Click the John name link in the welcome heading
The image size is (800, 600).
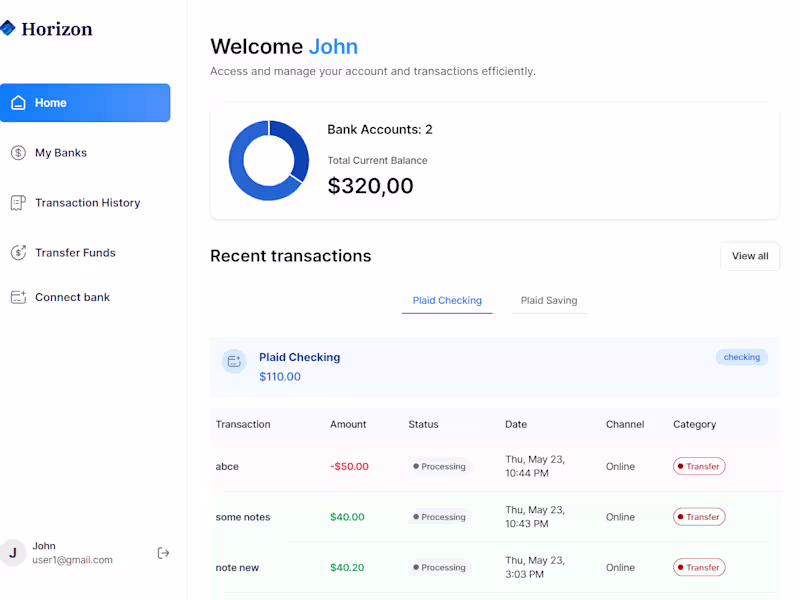click(333, 46)
